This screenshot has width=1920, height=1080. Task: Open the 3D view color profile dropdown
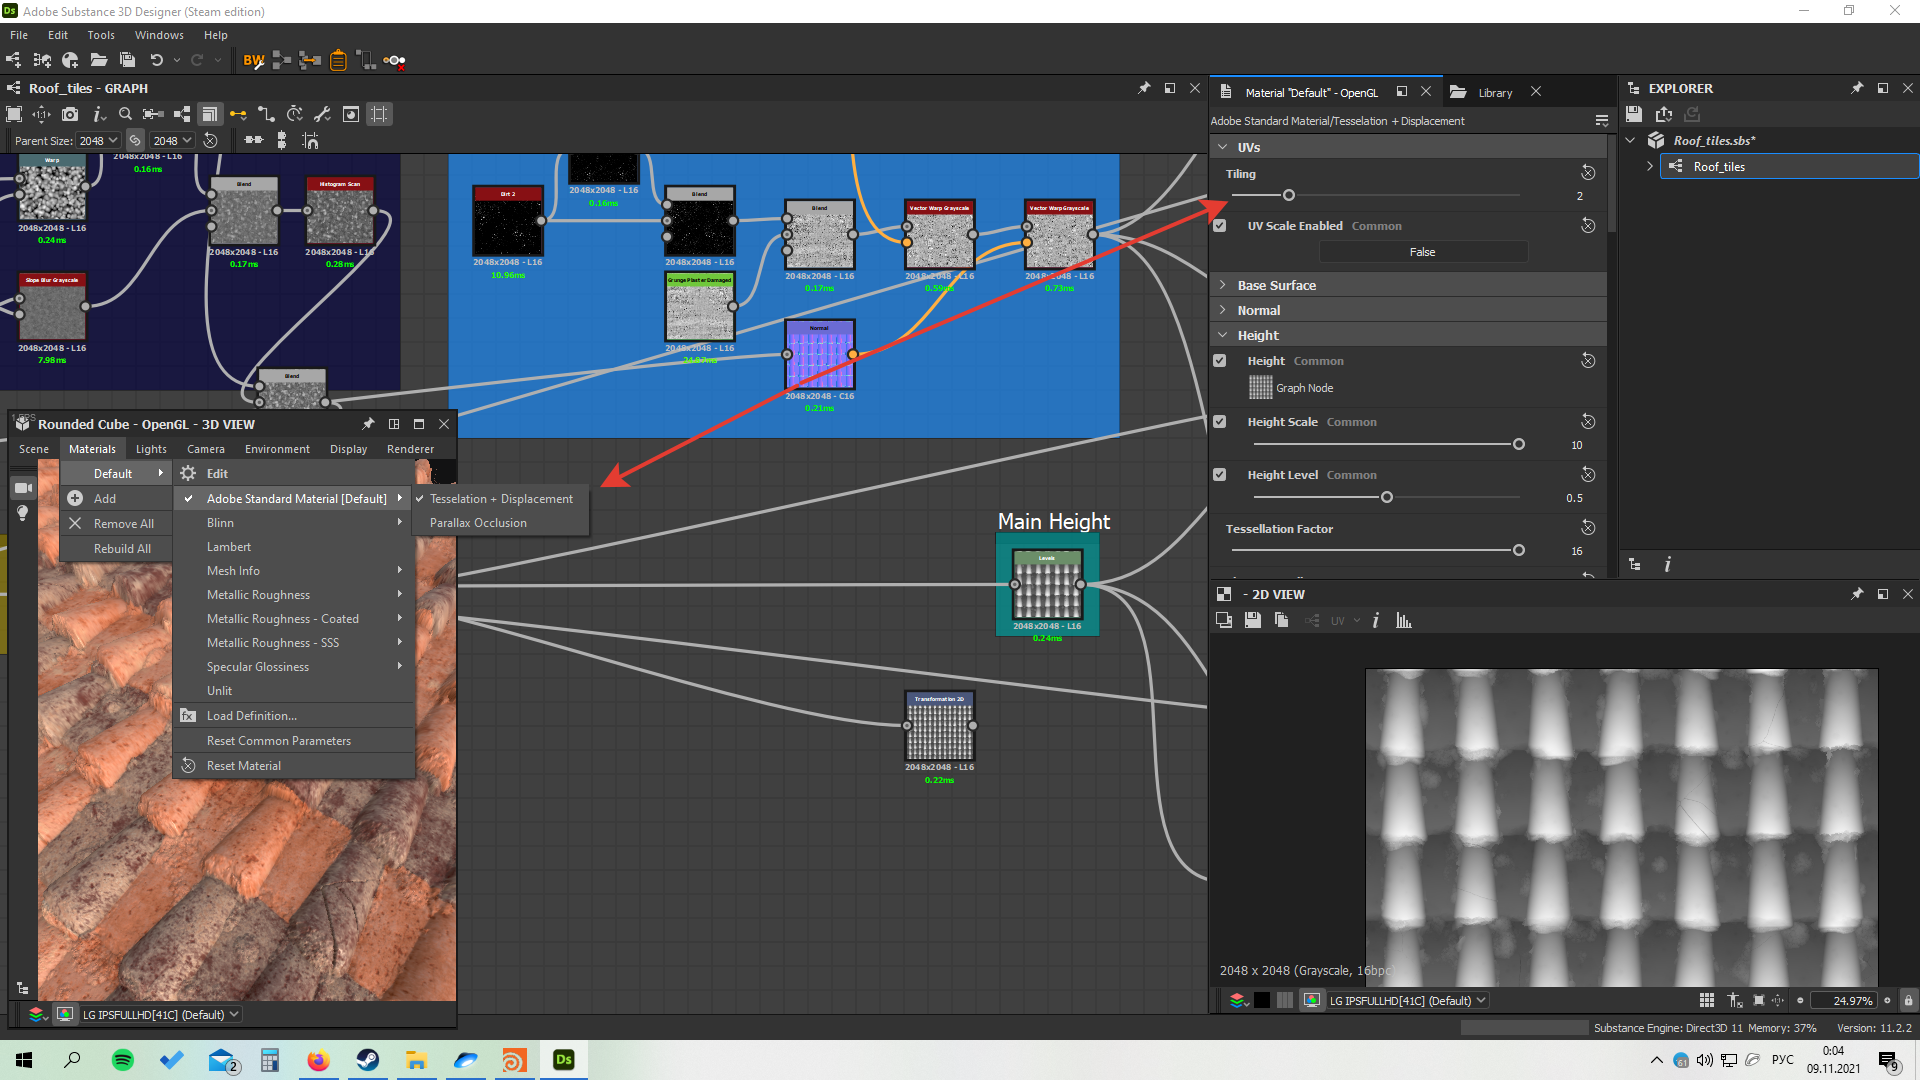click(161, 1014)
